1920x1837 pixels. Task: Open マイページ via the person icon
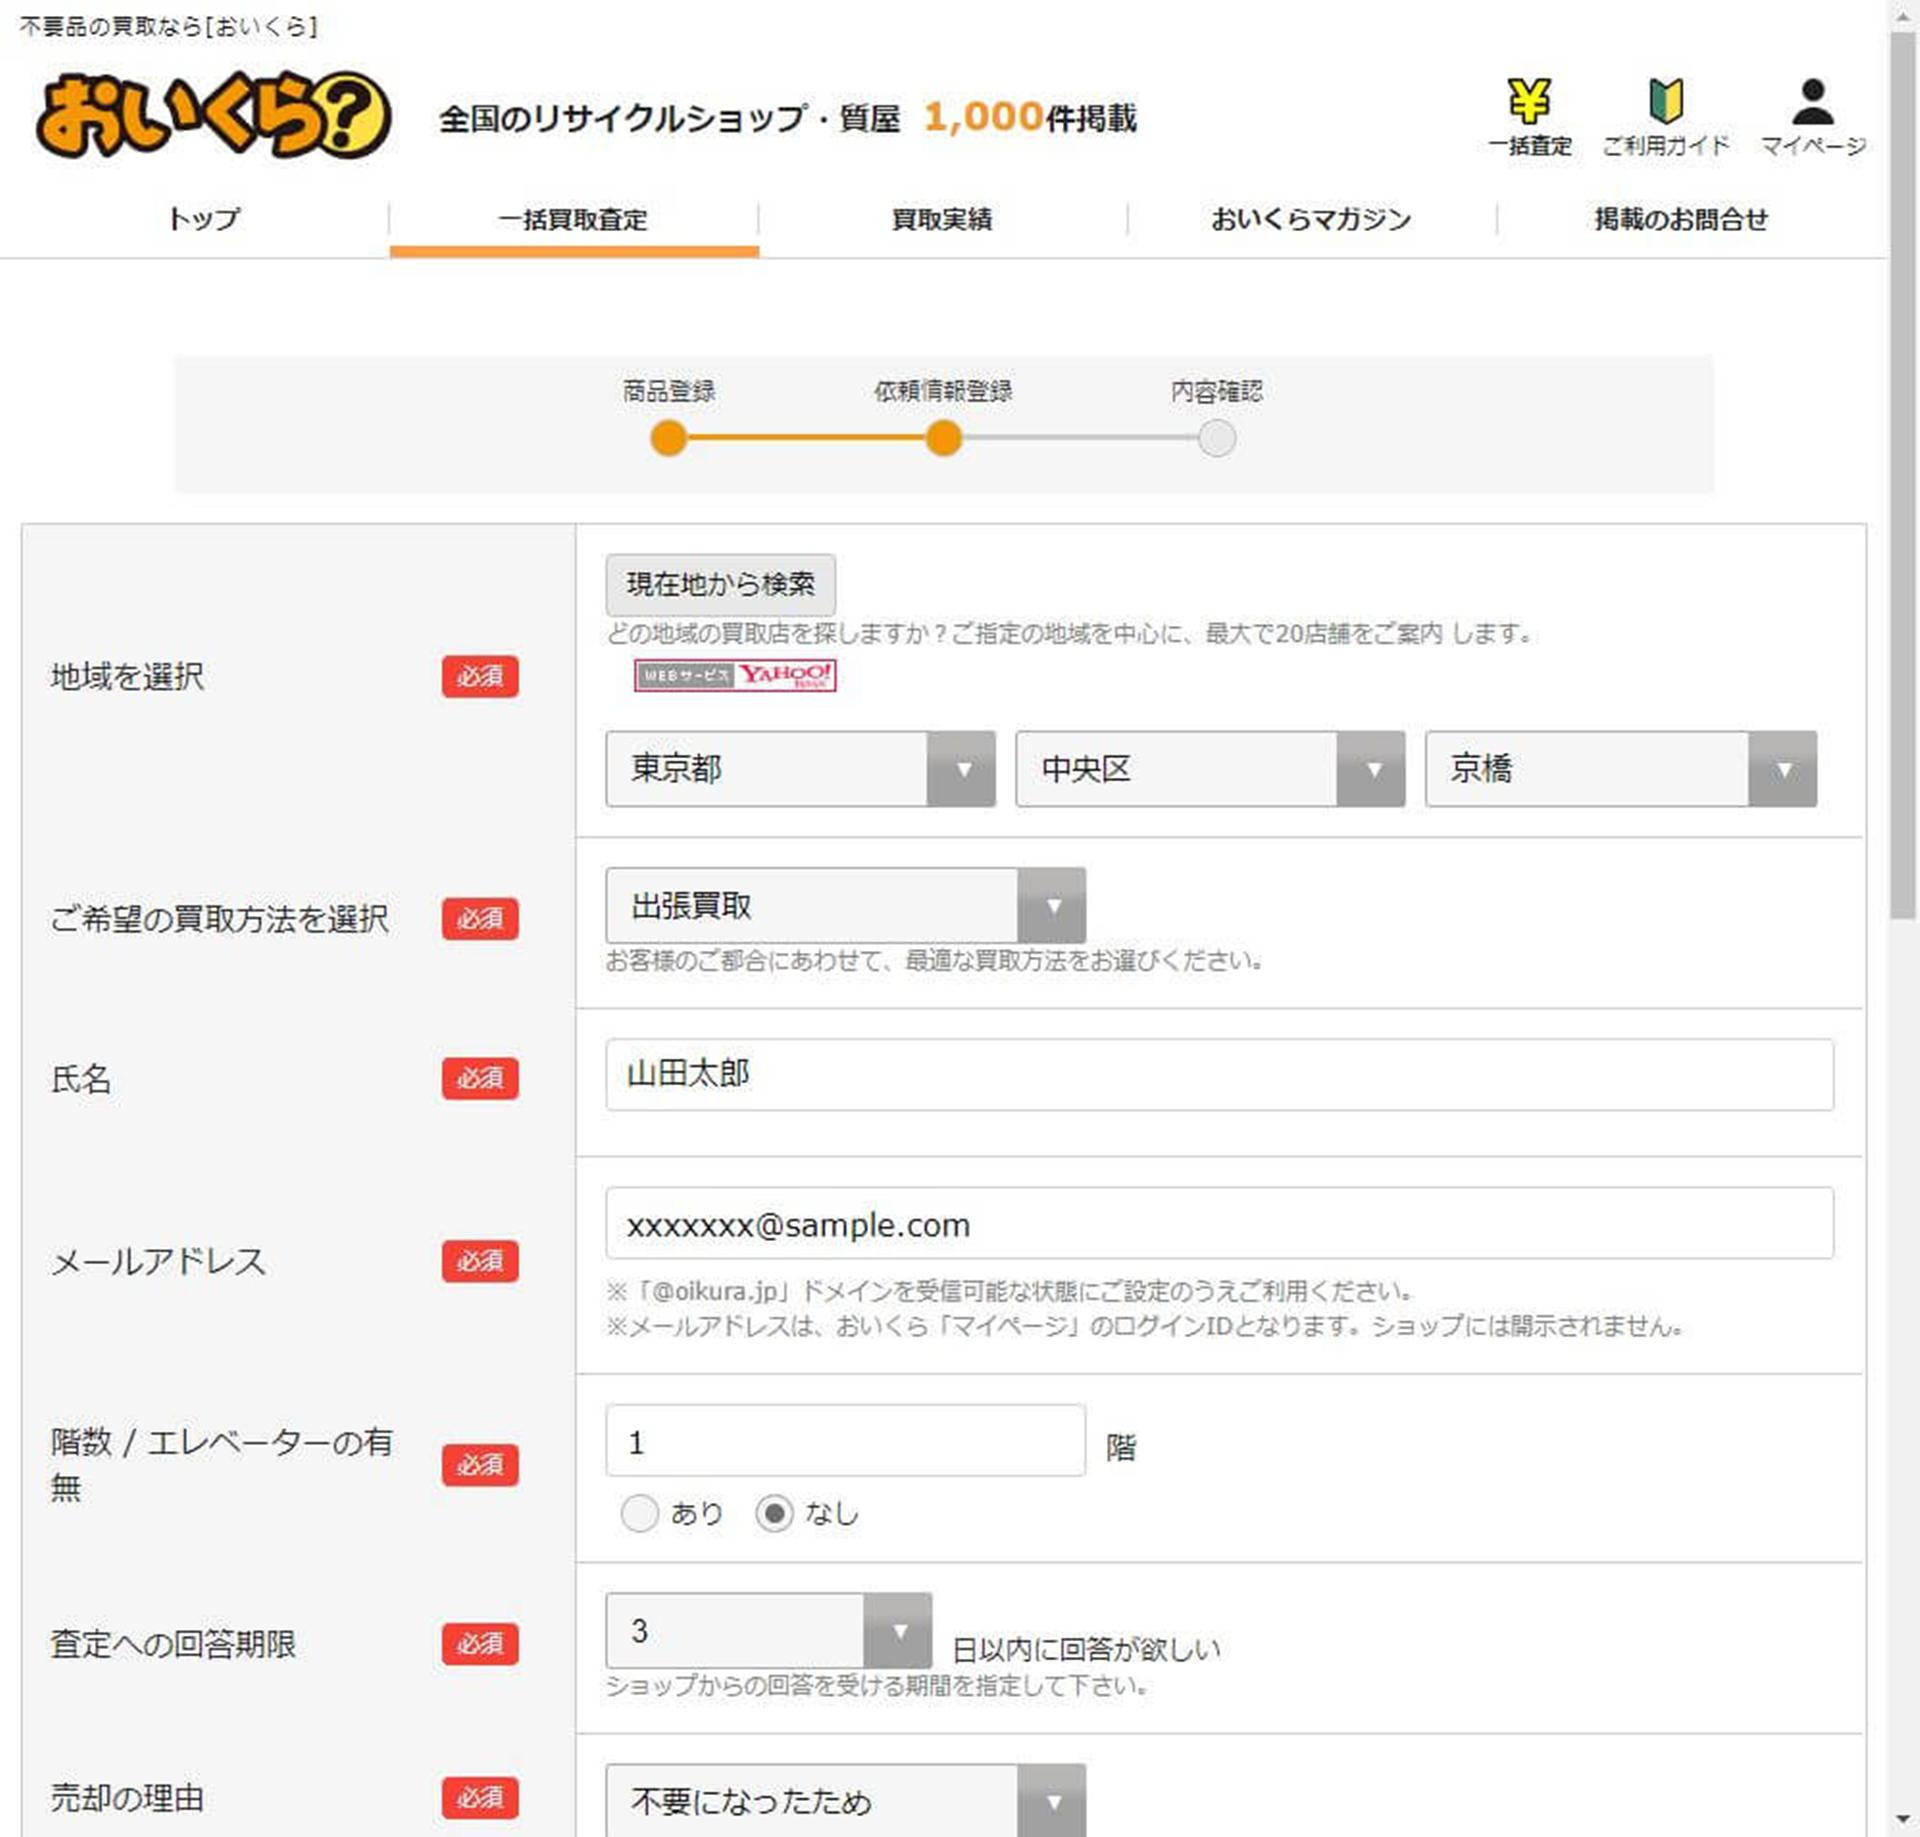coord(1812,100)
